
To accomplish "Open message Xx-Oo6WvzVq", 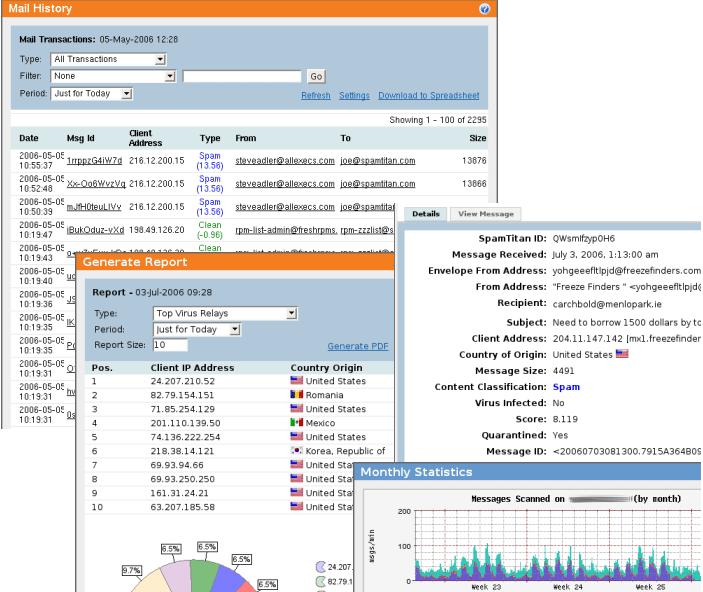I will [96, 184].
